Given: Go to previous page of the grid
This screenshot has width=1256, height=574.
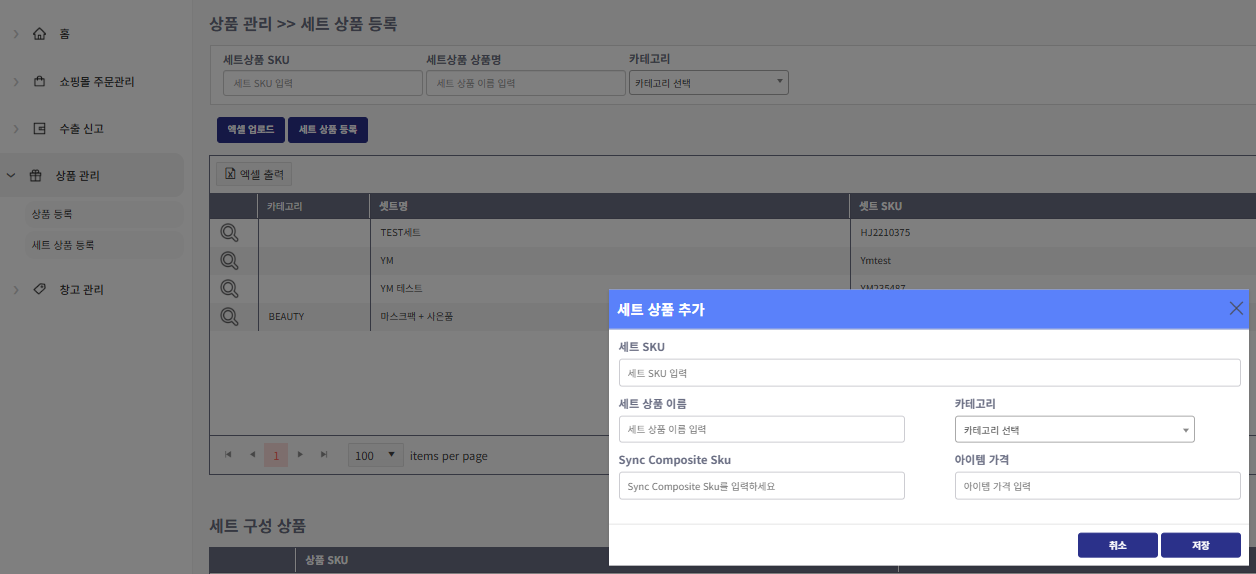Looking at the screenshot, I should tap(252, 455).
